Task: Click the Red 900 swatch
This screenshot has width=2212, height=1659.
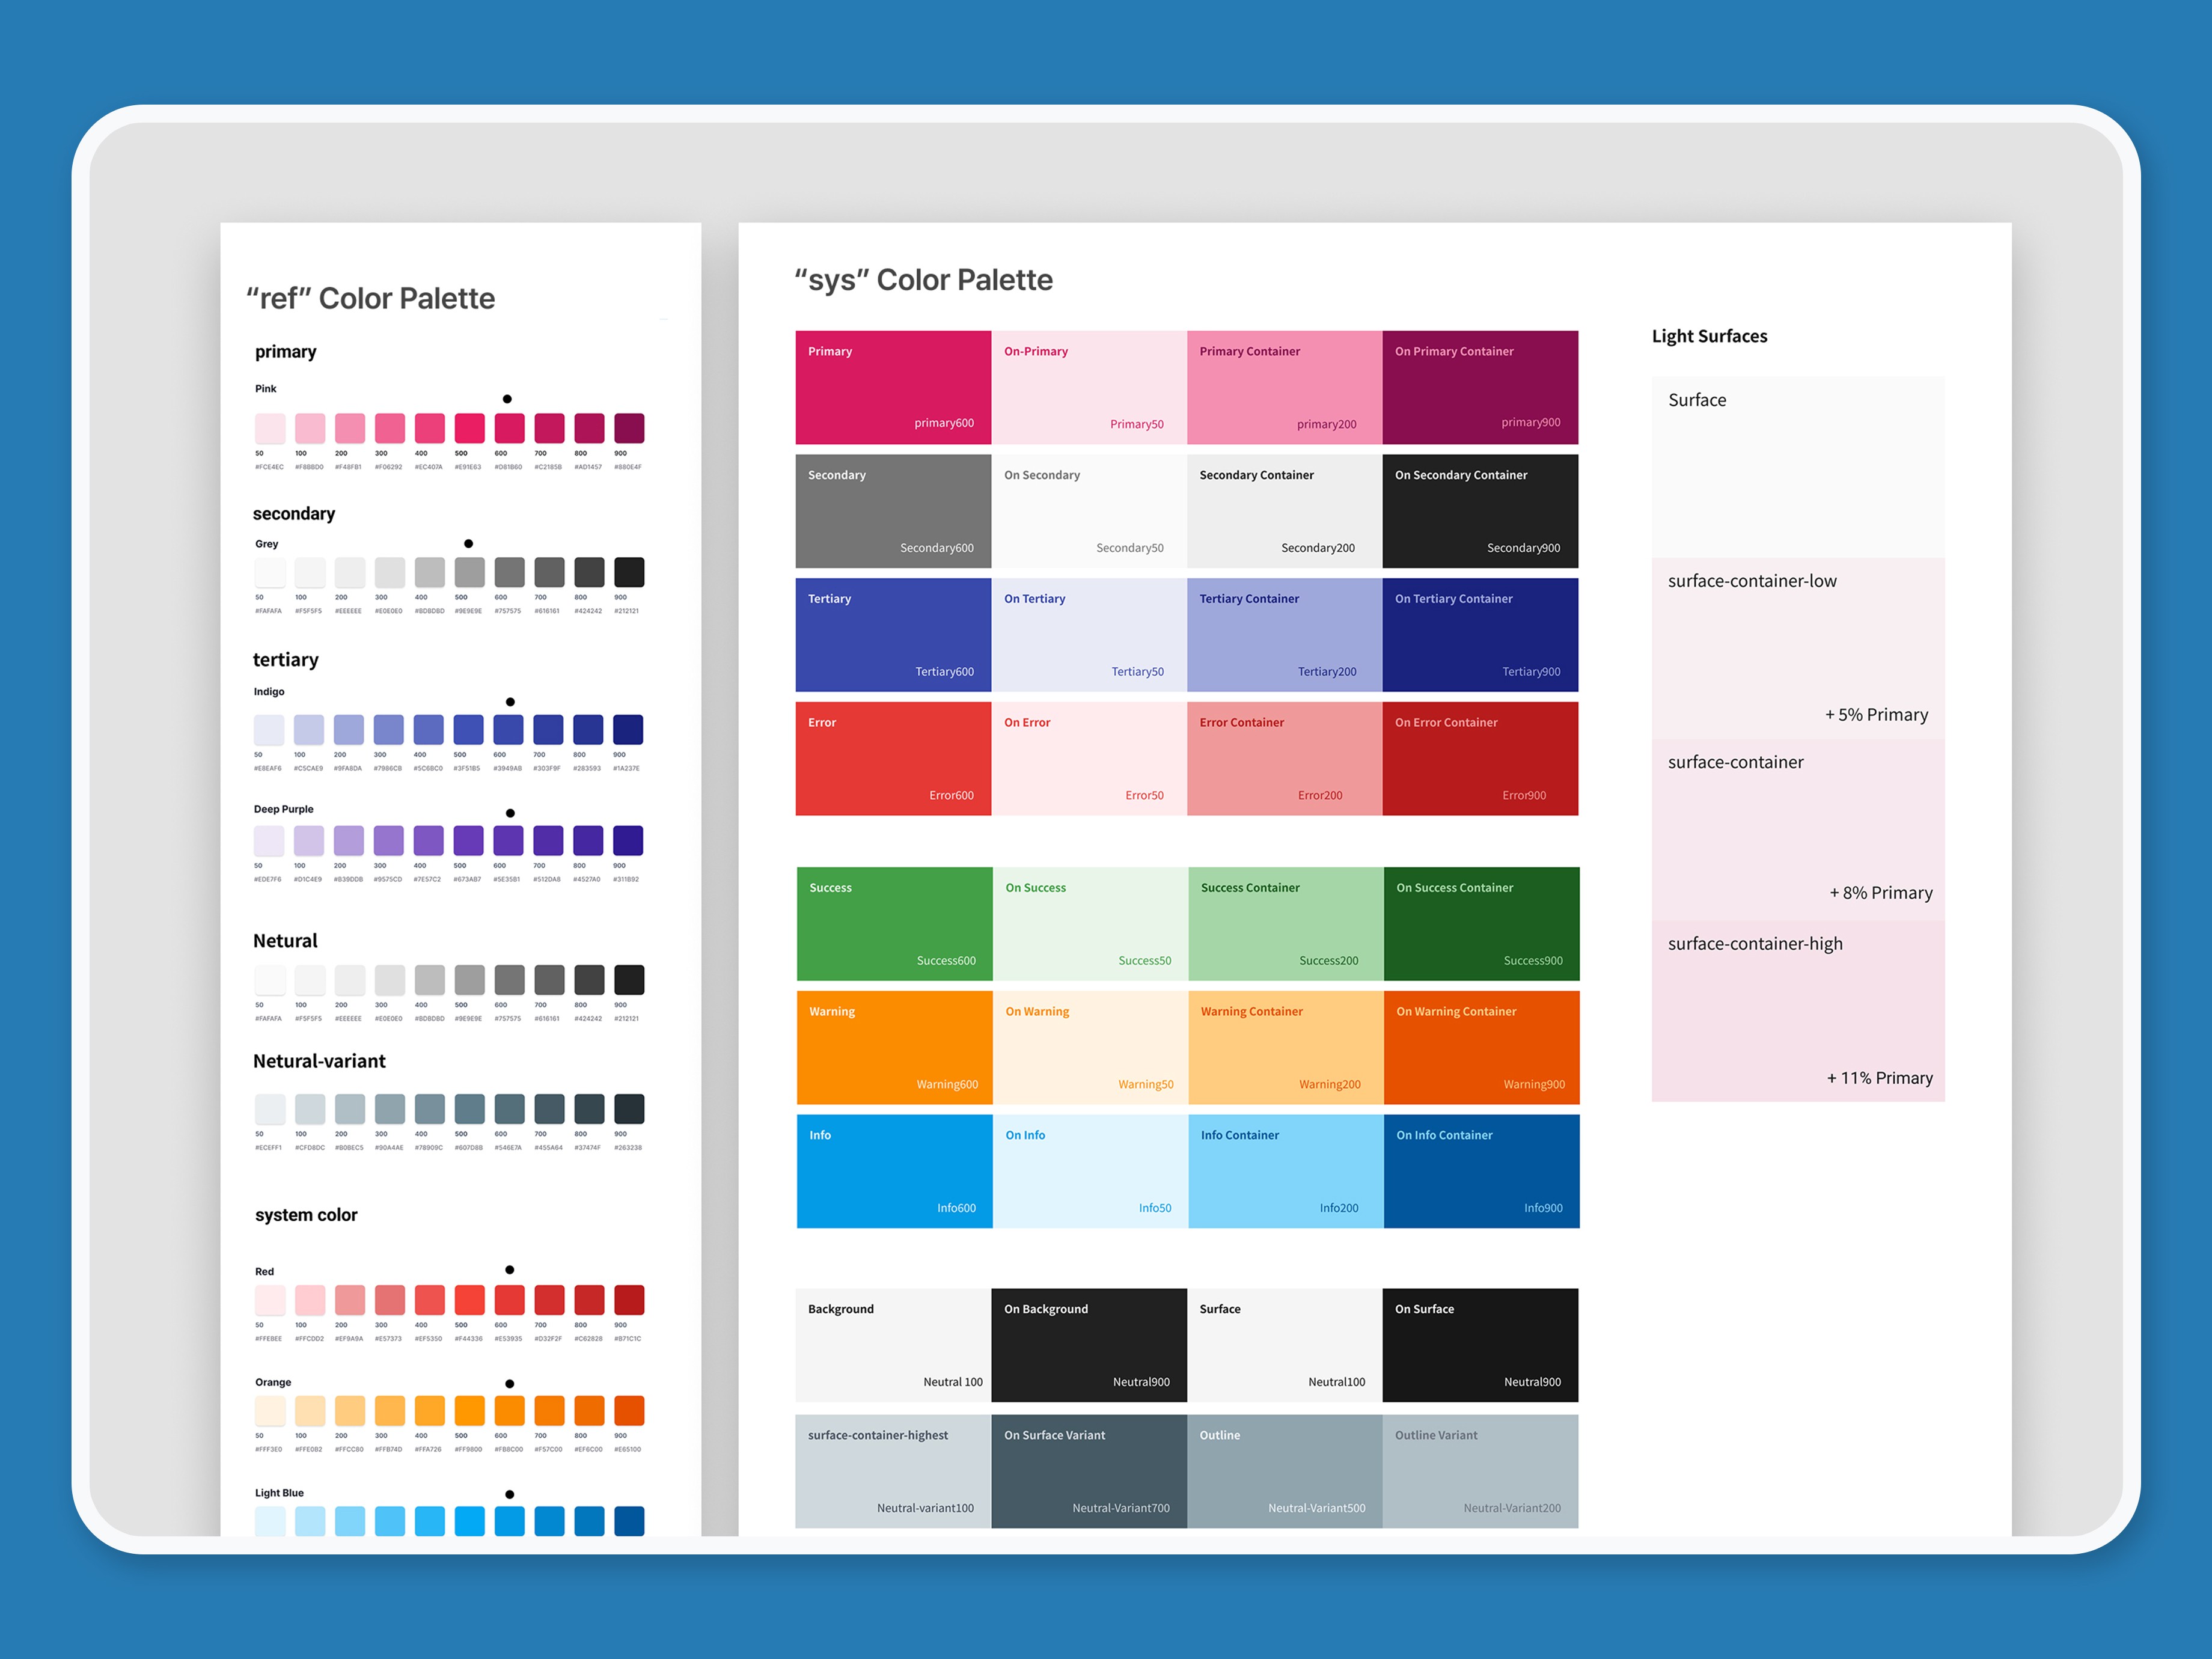Action: tap(629, 1300)
